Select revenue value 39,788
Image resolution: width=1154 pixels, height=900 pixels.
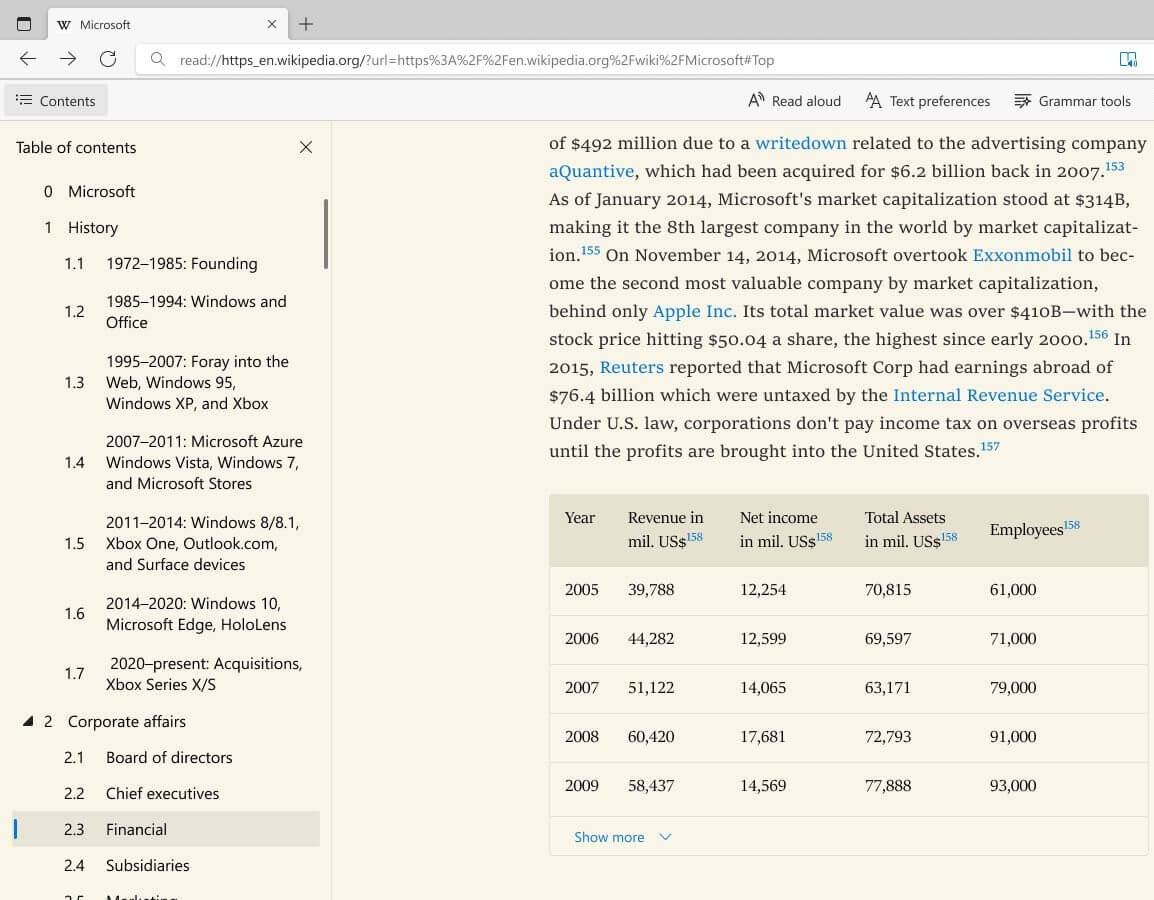tap(651, 589)
